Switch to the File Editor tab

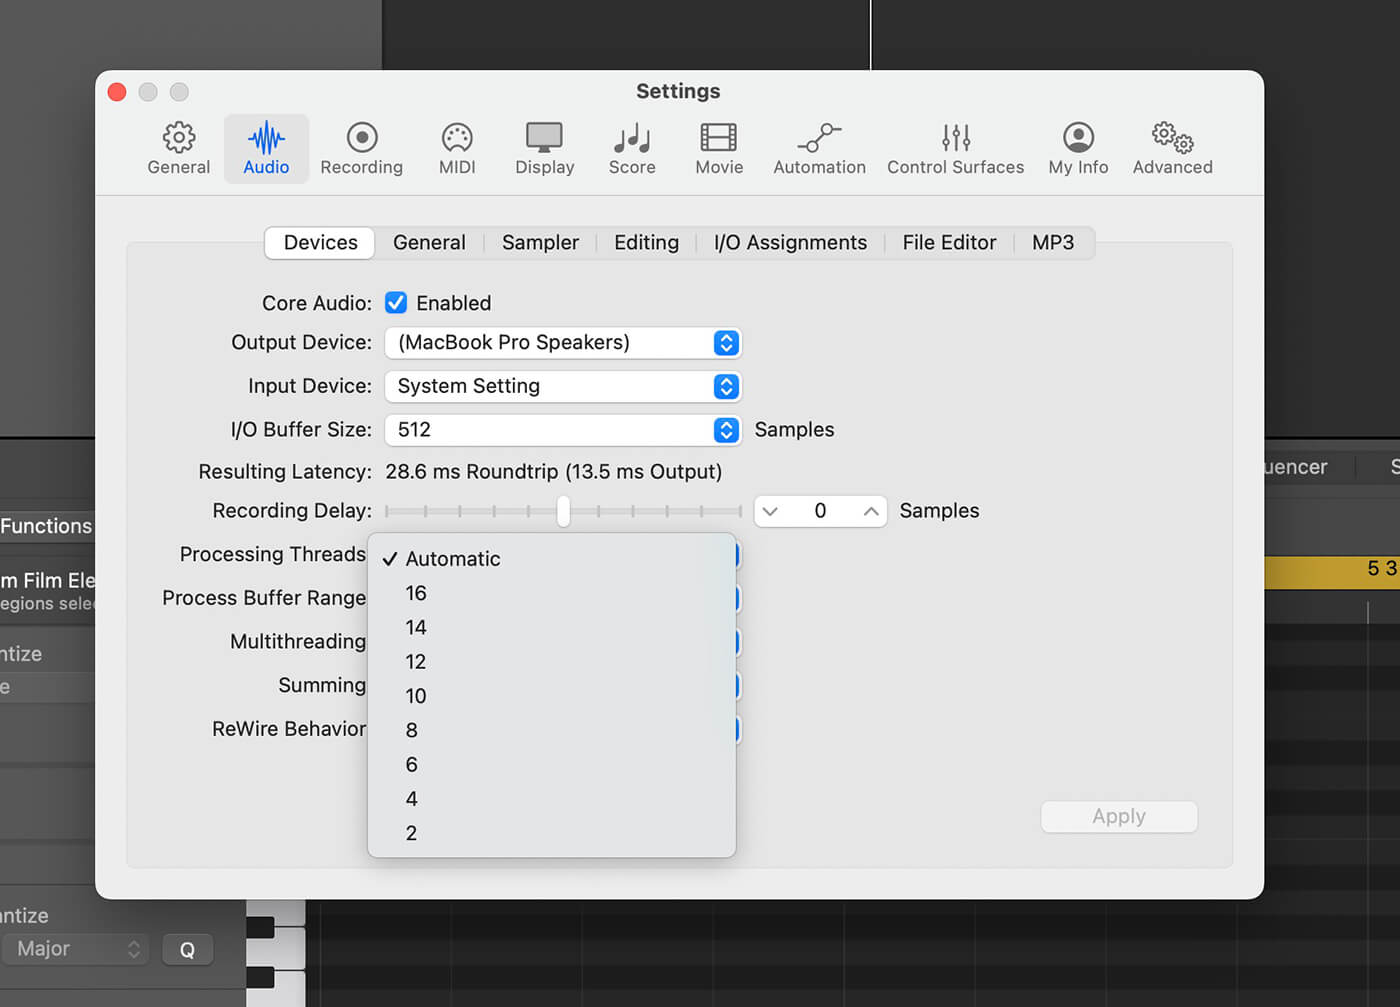point(949,243)
